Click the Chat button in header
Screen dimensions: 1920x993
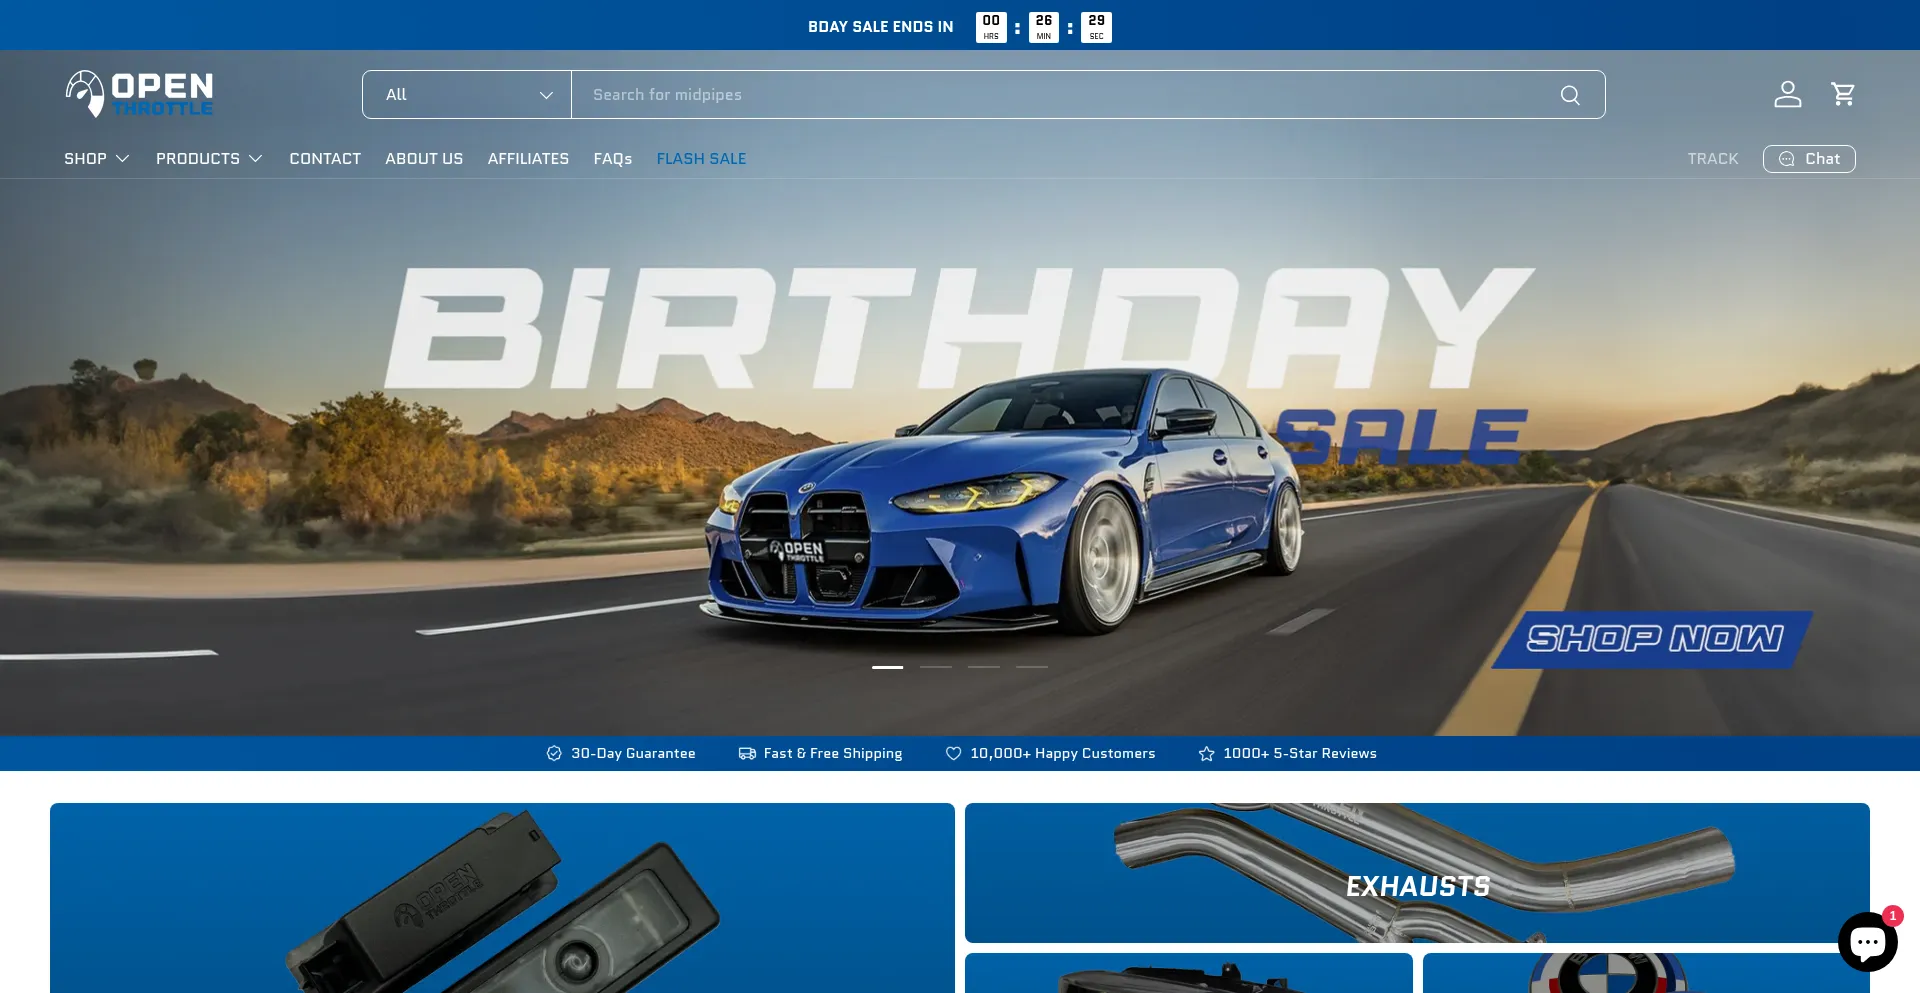tap(1809, 159)
